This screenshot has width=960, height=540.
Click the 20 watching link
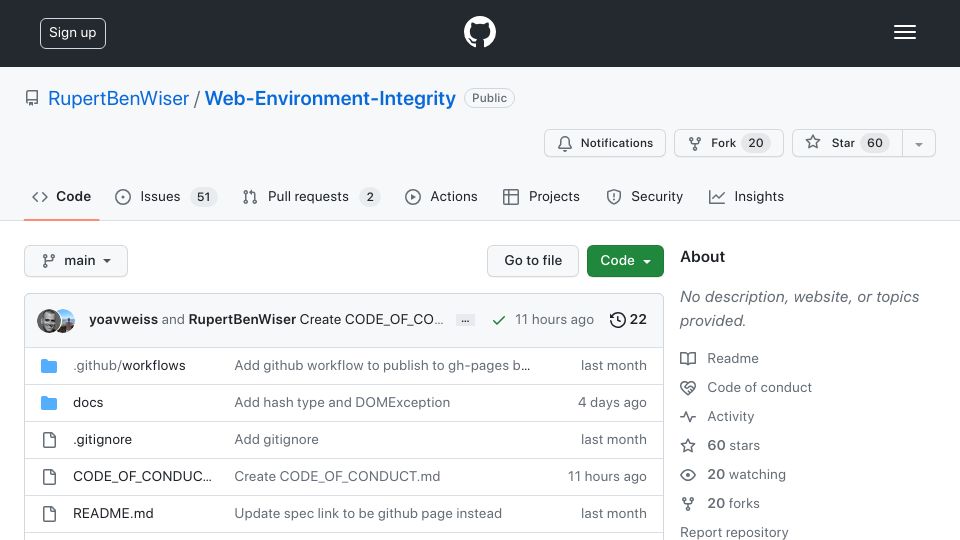click(746, 474)
